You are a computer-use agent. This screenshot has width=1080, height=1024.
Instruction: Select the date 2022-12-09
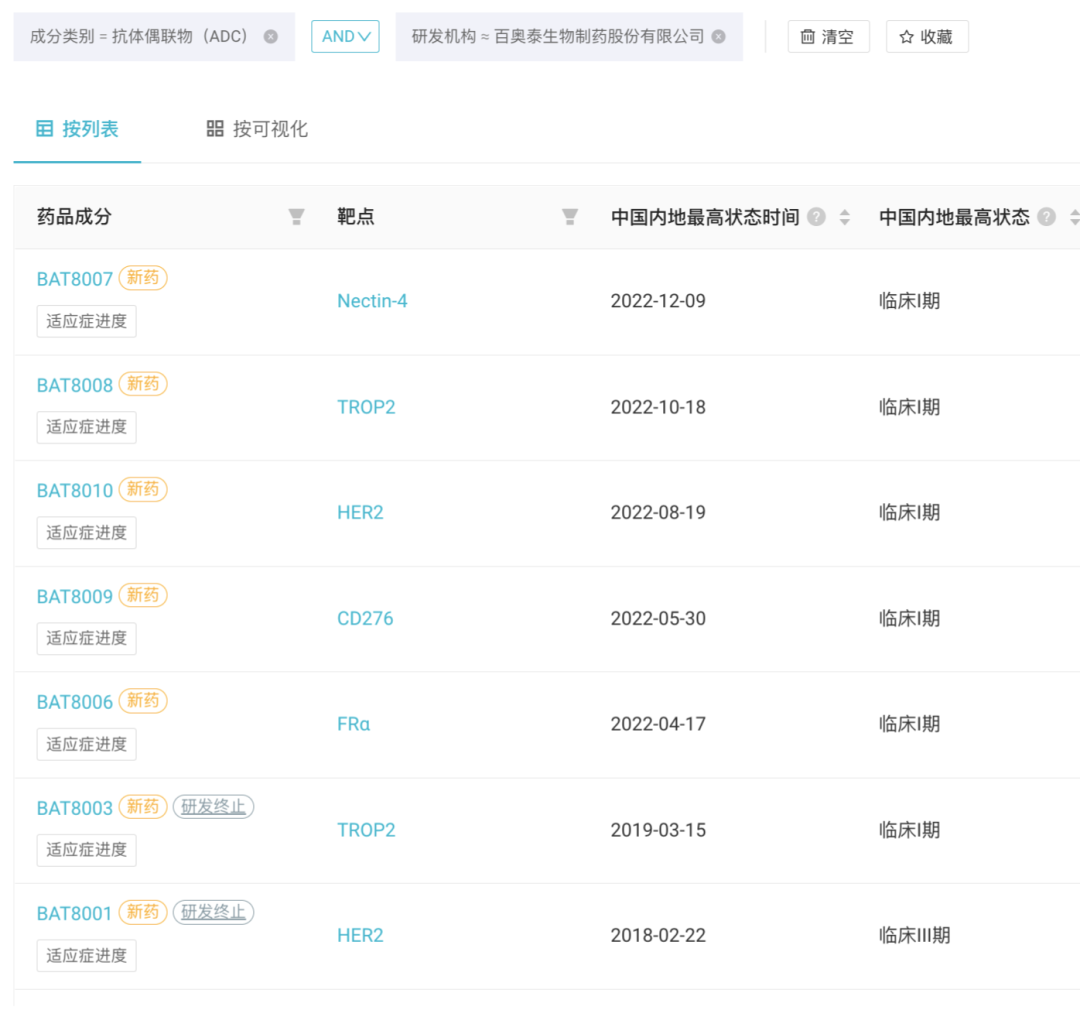(x=658, y=301)
